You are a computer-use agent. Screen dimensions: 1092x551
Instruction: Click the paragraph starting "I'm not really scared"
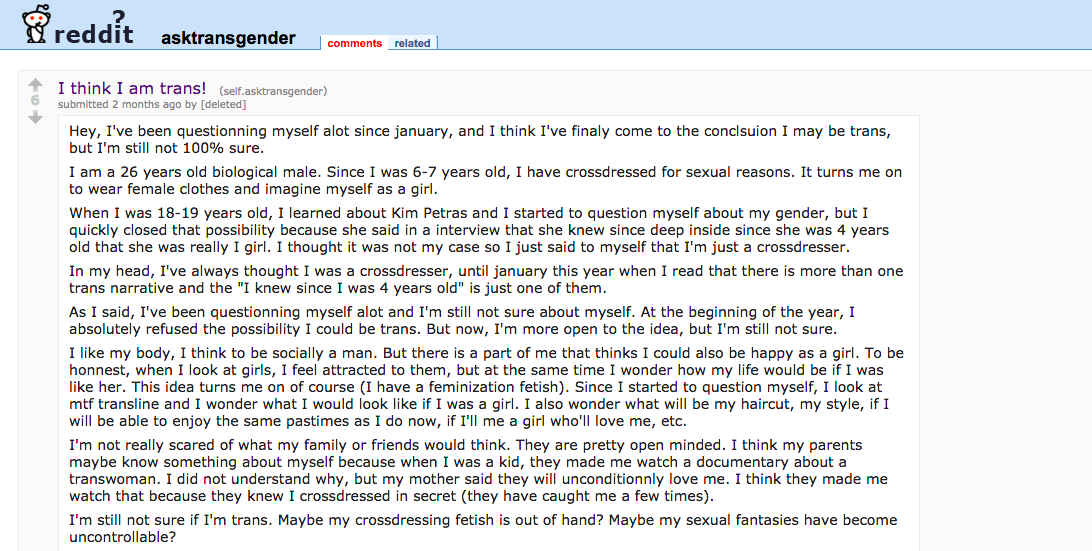coord(478,470)
